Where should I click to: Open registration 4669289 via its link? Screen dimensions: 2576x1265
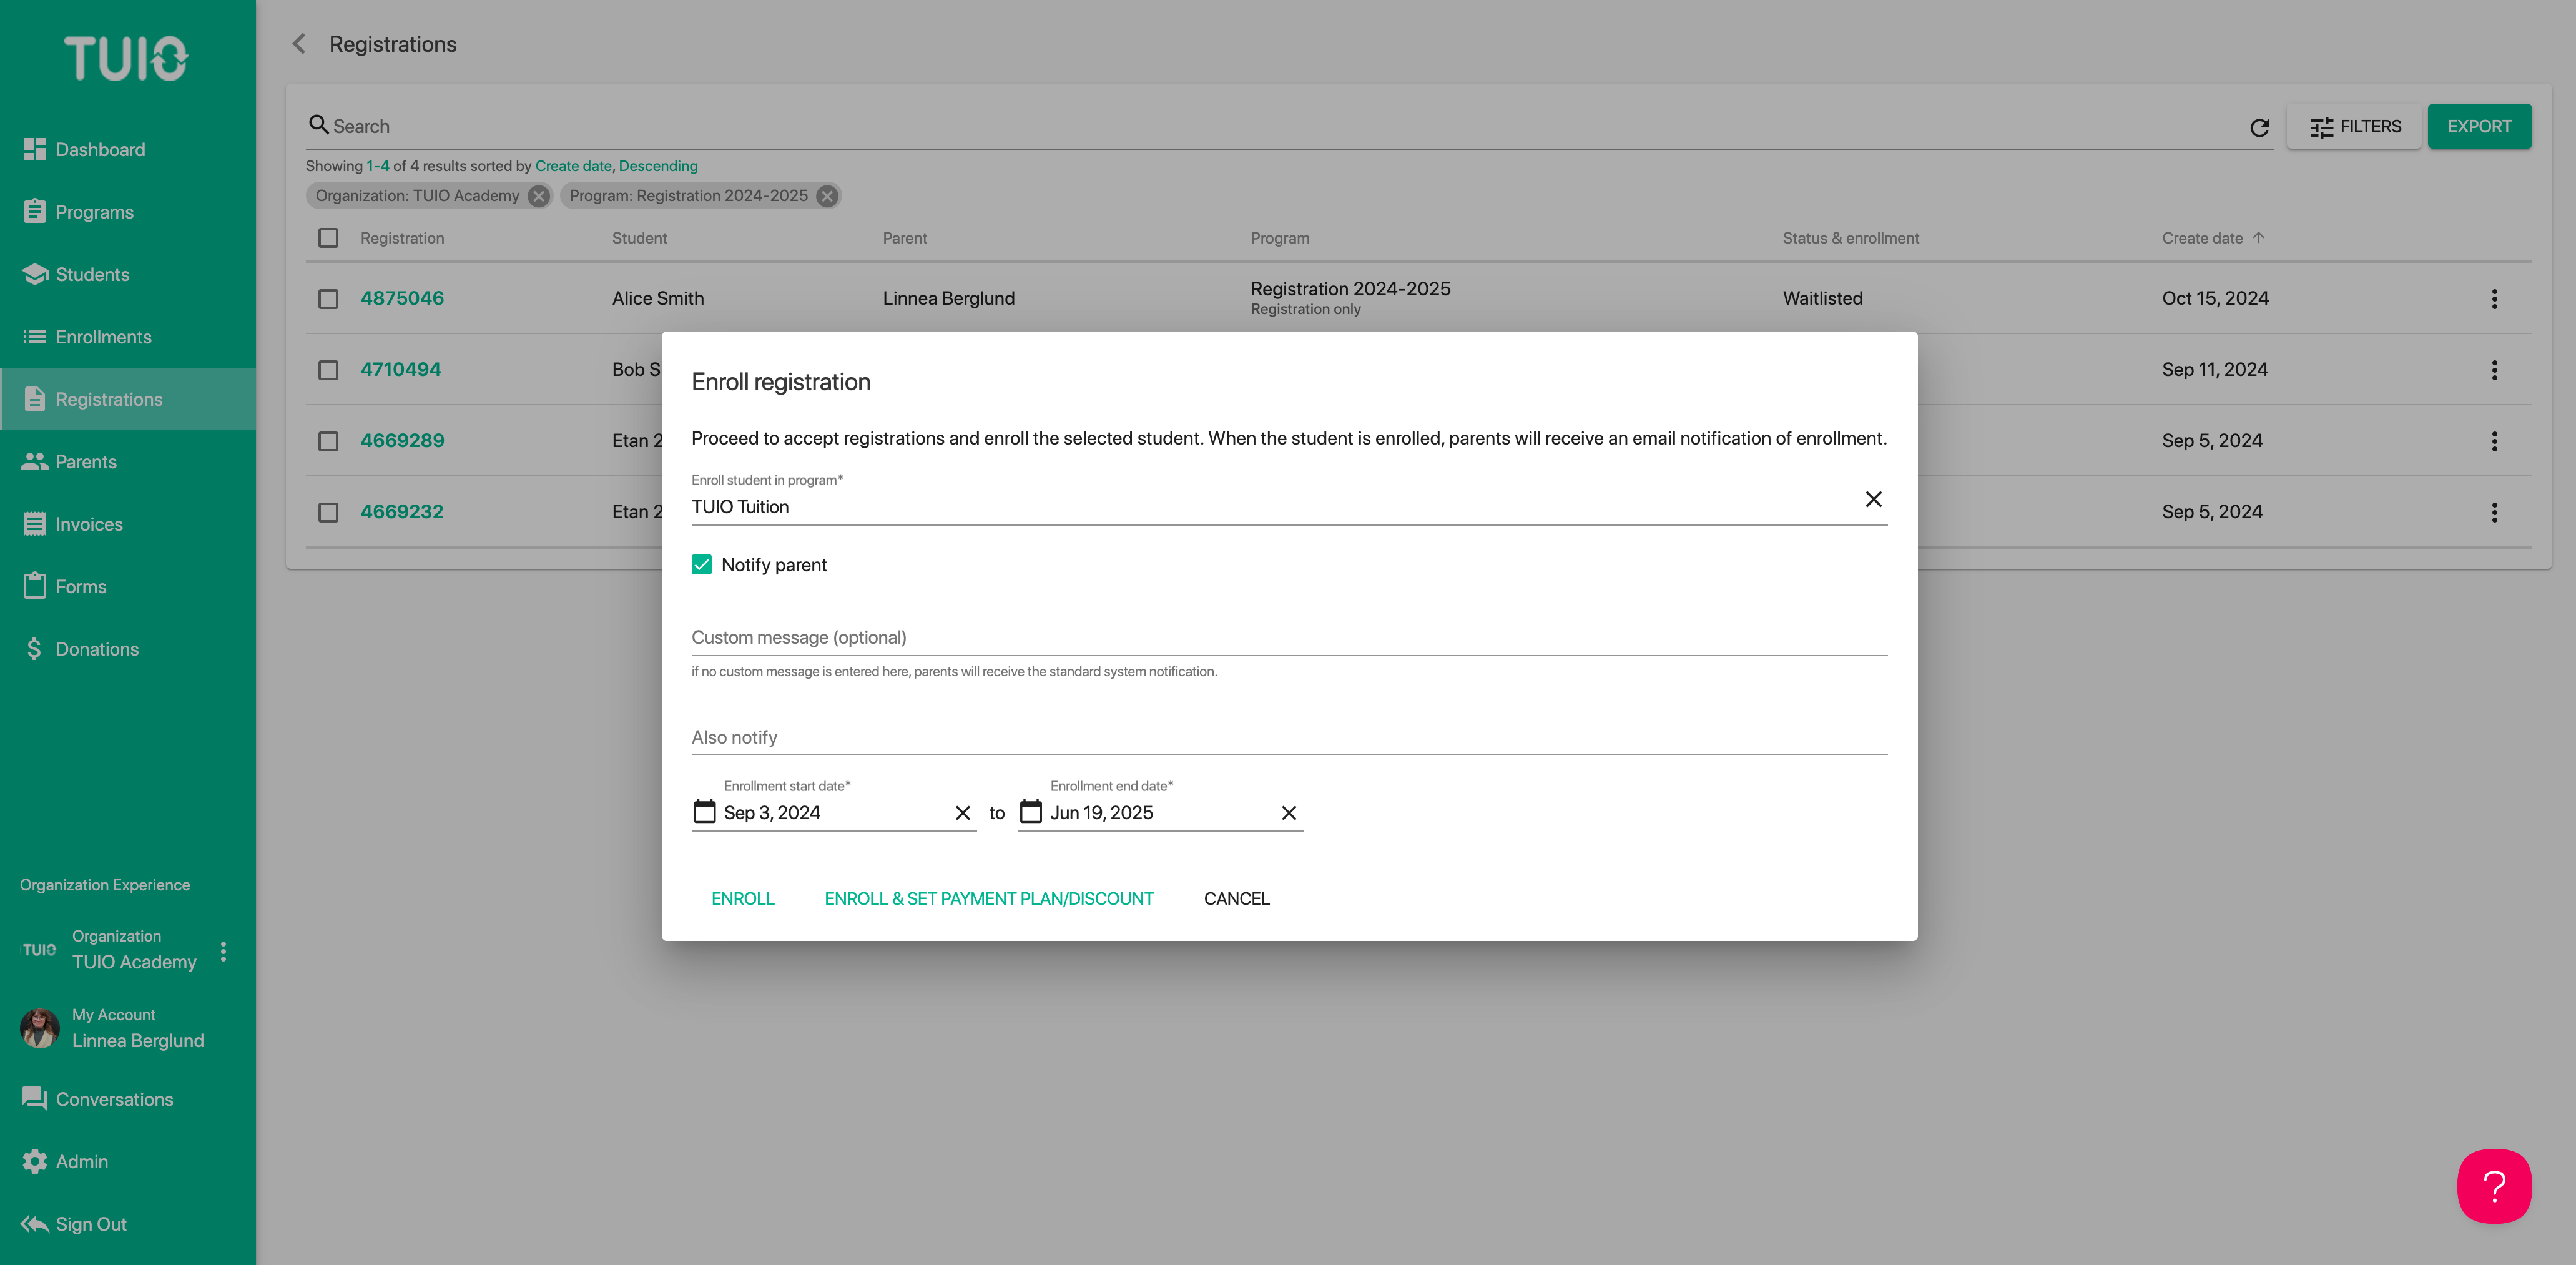[x=402, y=440]
